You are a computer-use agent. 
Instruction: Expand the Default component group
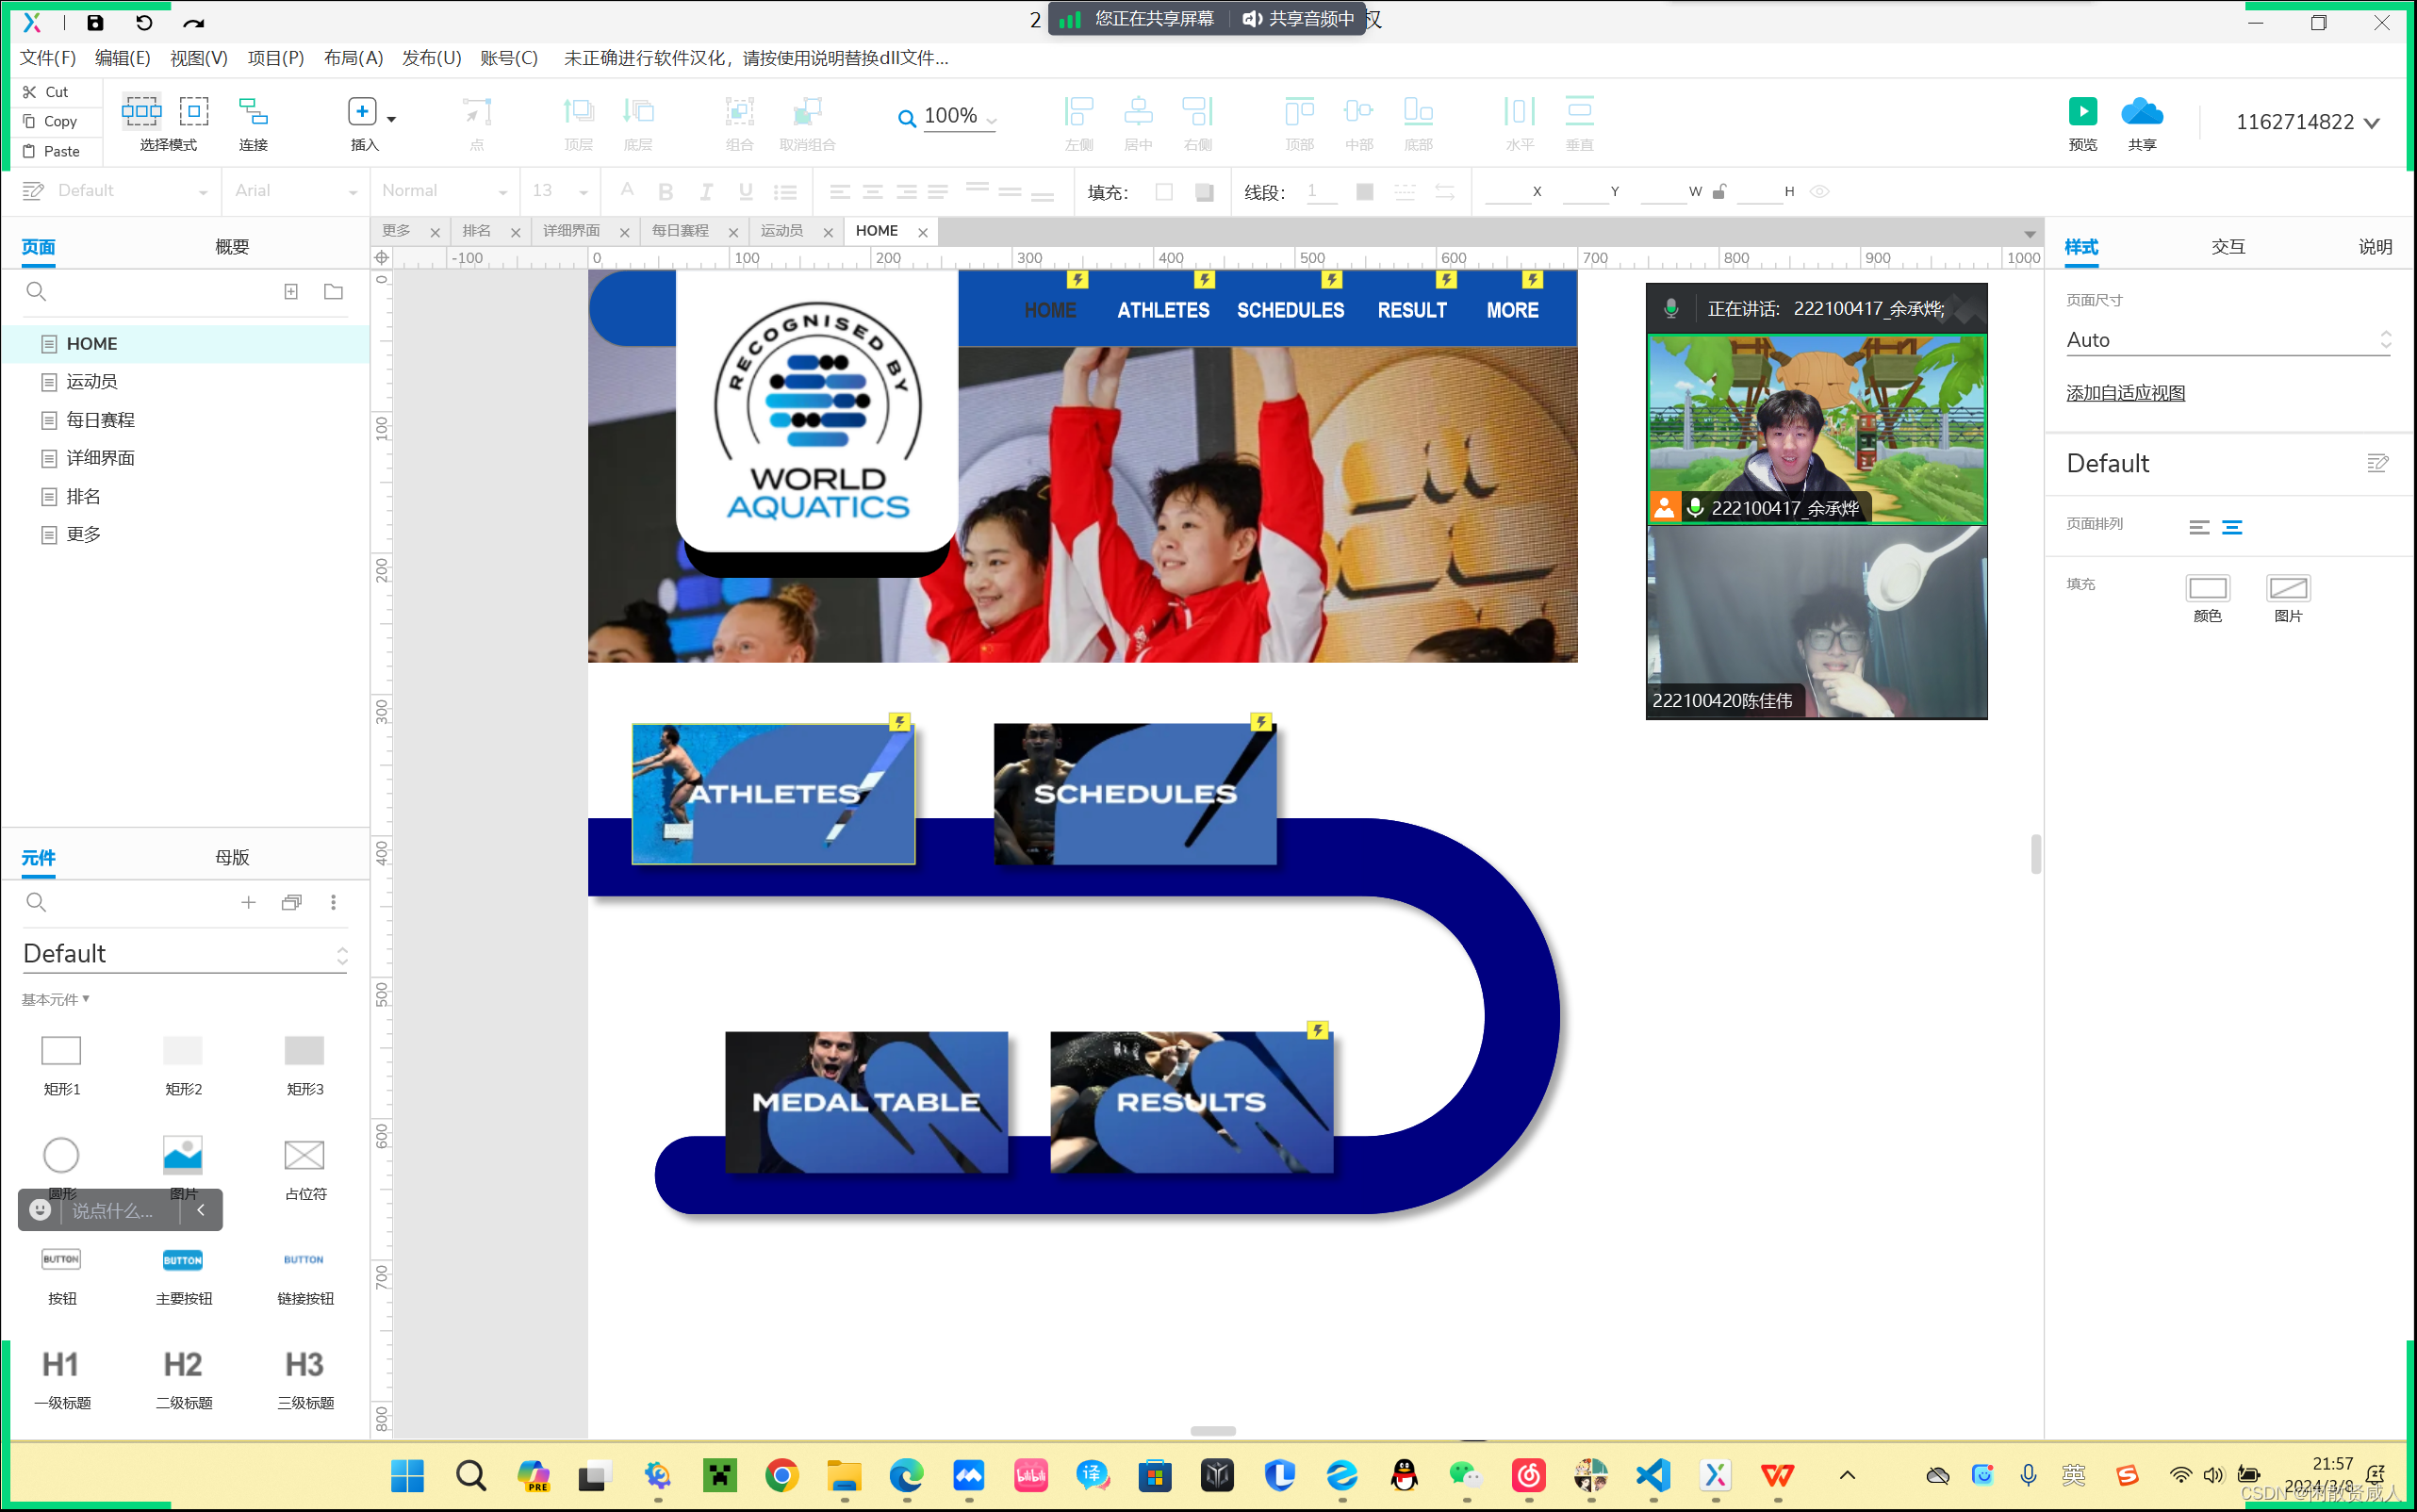[343, 953]
